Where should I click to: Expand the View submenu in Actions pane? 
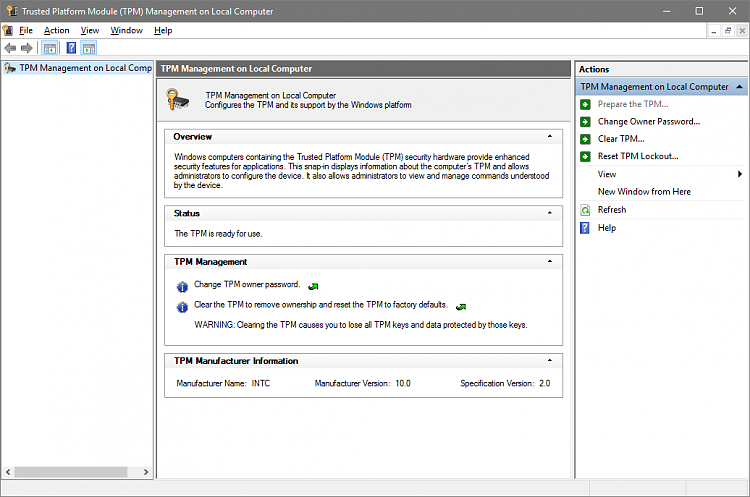click(x=739, y=174)
